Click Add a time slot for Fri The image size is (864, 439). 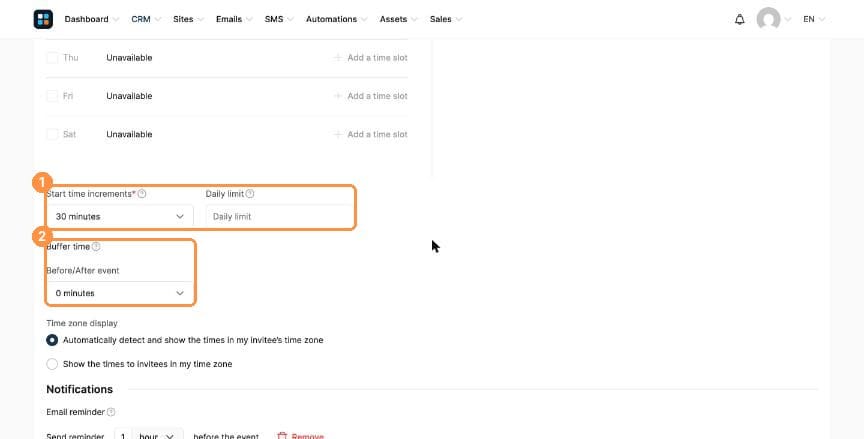377,96
